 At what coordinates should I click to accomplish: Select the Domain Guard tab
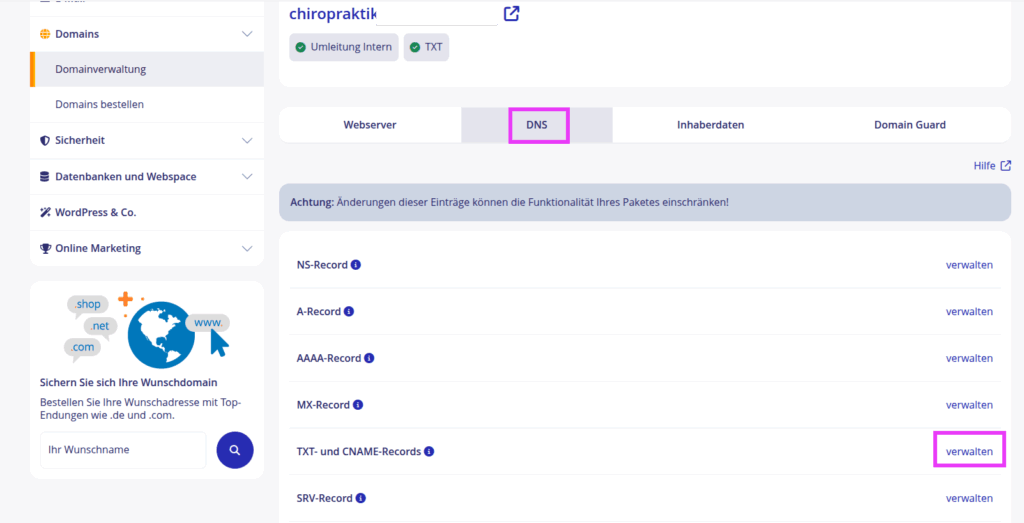tap(909, 125)
